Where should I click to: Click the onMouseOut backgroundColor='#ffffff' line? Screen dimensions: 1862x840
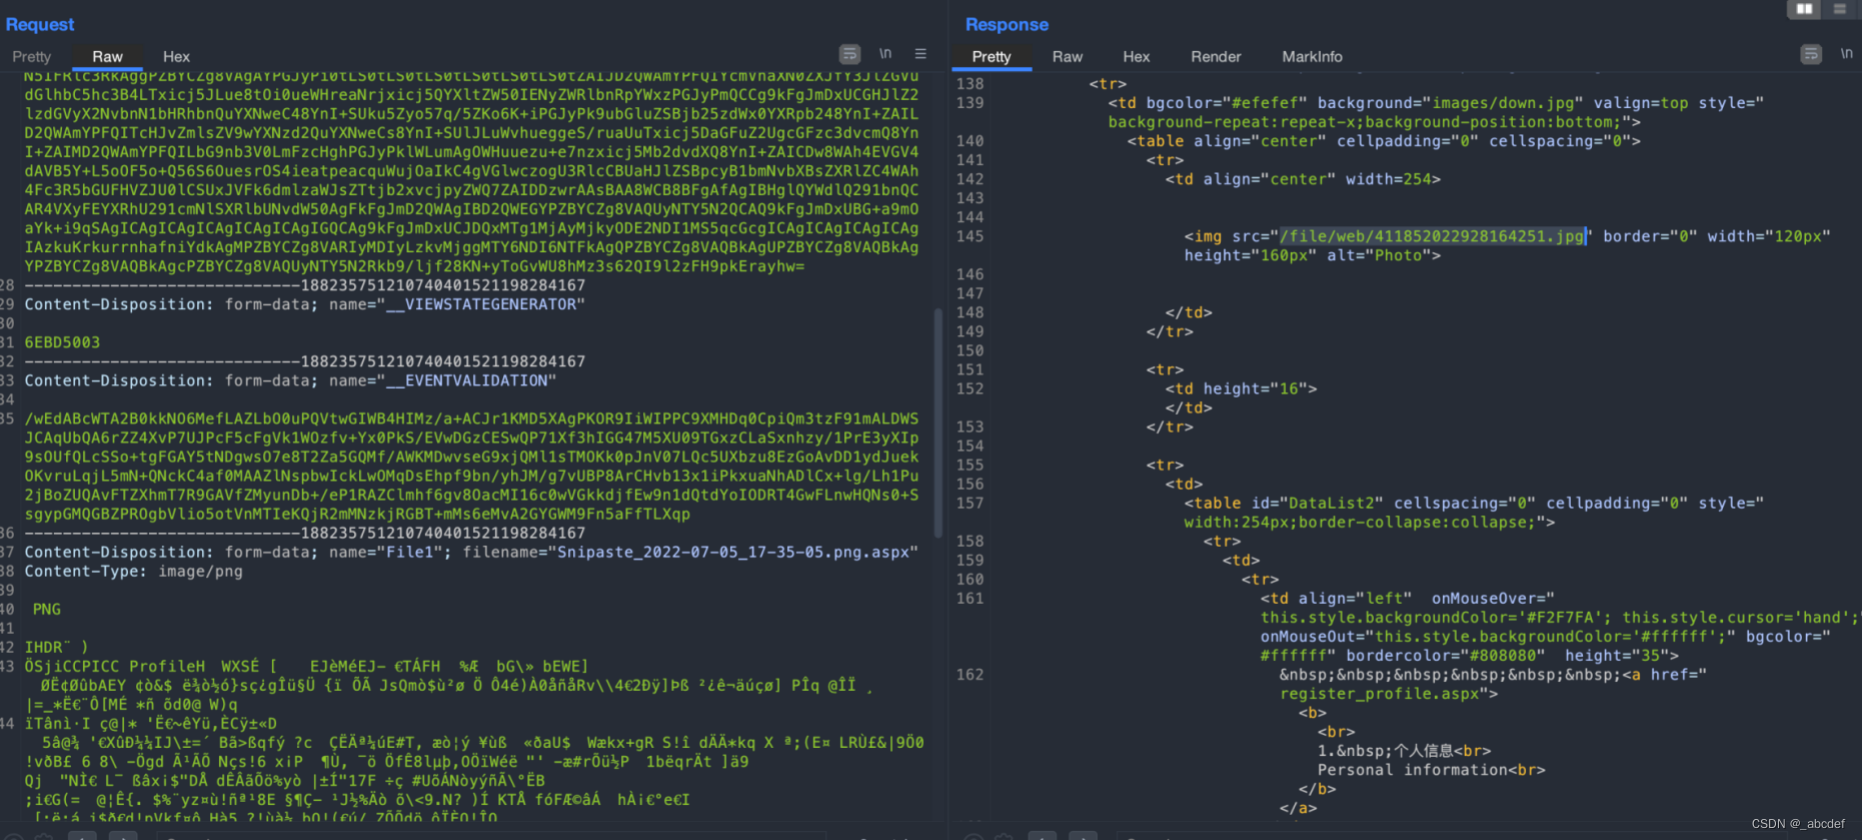1545,636
